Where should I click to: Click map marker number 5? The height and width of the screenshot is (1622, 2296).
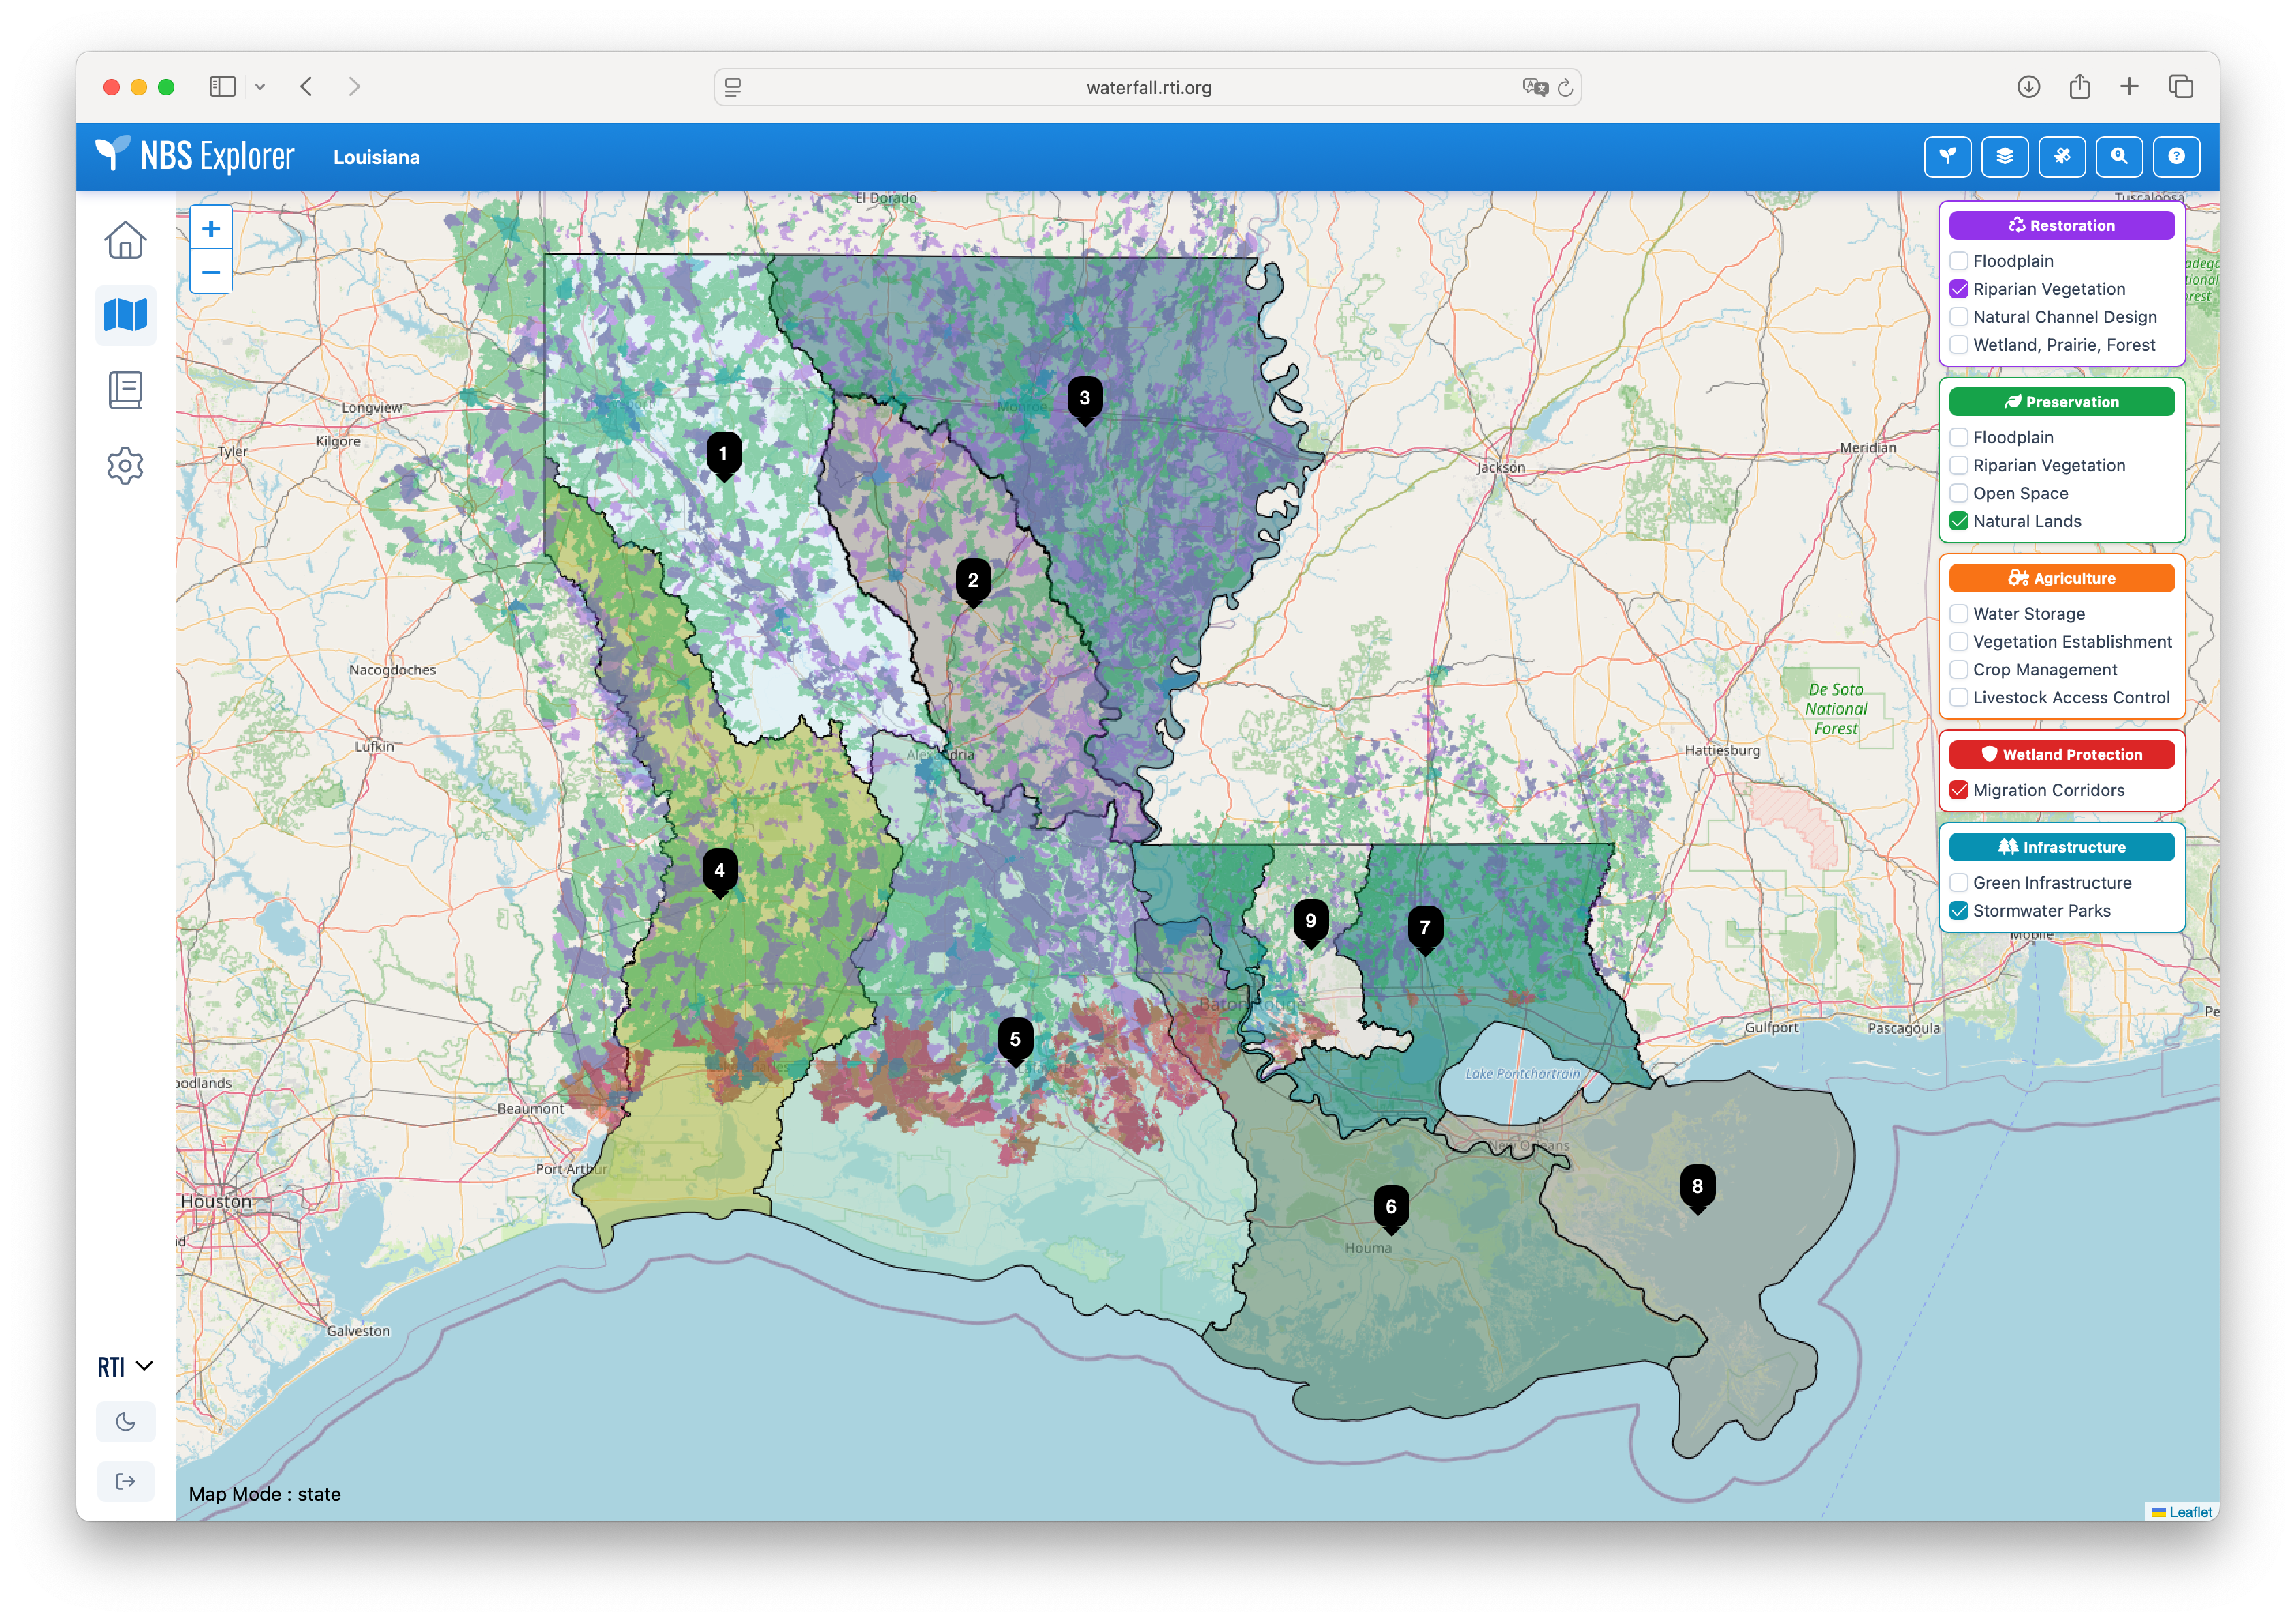(1015, 1040)
